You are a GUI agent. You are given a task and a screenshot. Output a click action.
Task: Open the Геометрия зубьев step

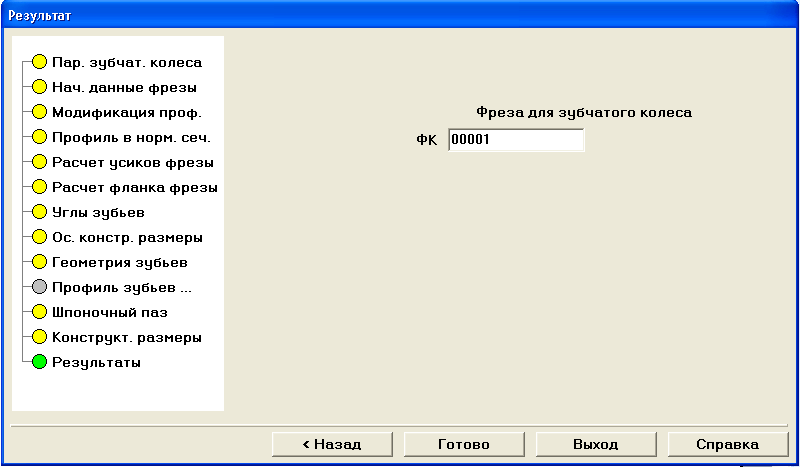(120, 263)
